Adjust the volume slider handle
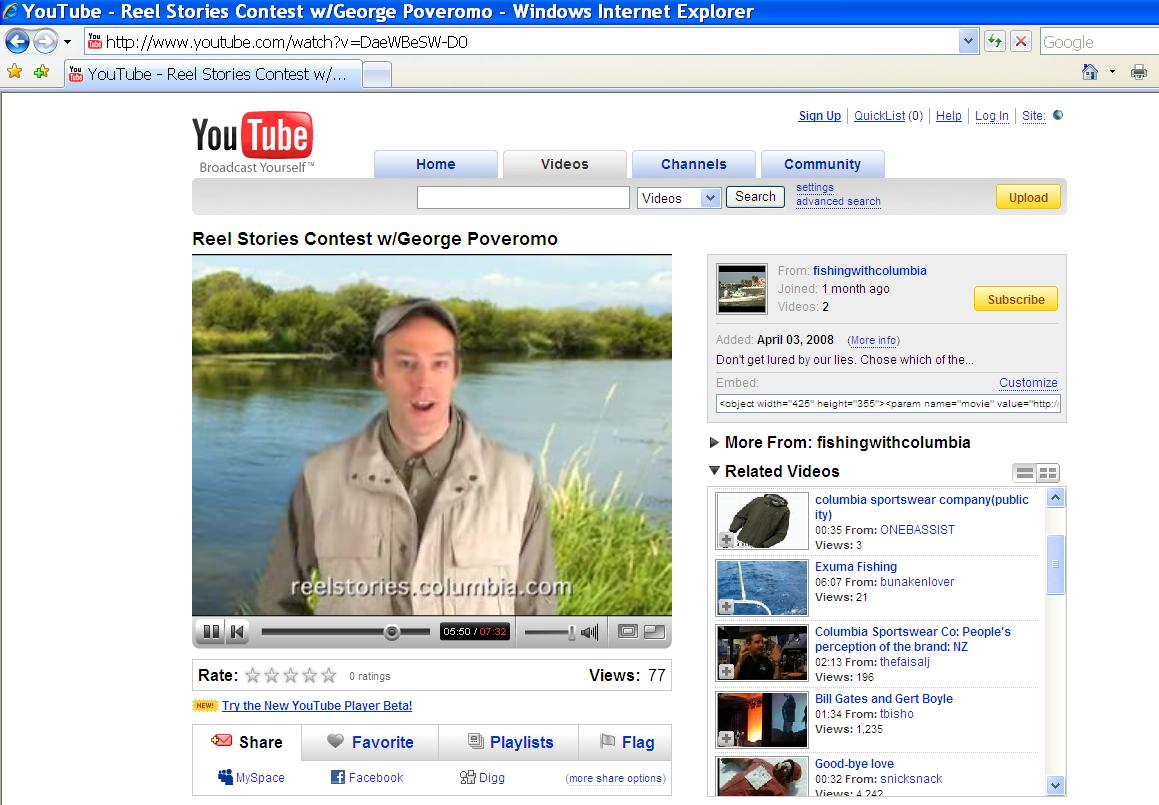 [571, 632]
